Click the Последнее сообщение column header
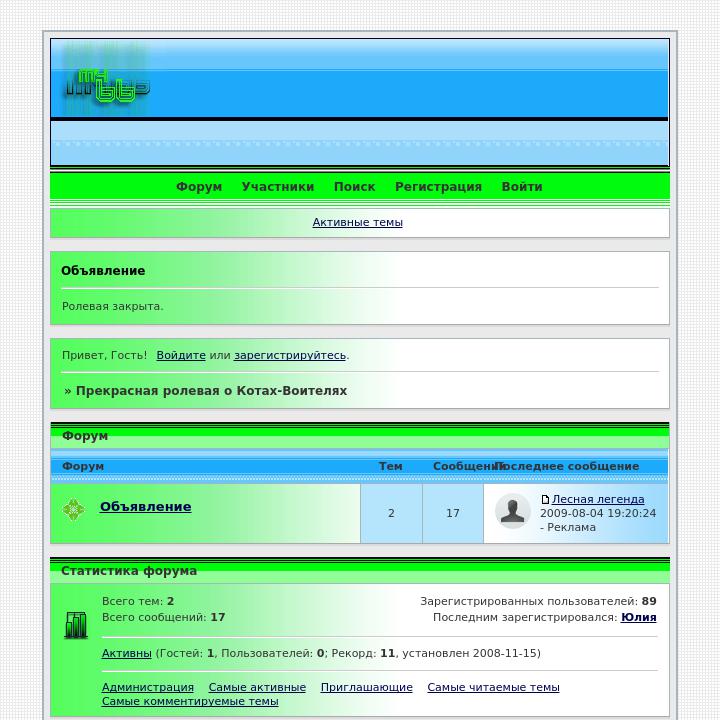The image size is (720, 720). coord(567,466)
